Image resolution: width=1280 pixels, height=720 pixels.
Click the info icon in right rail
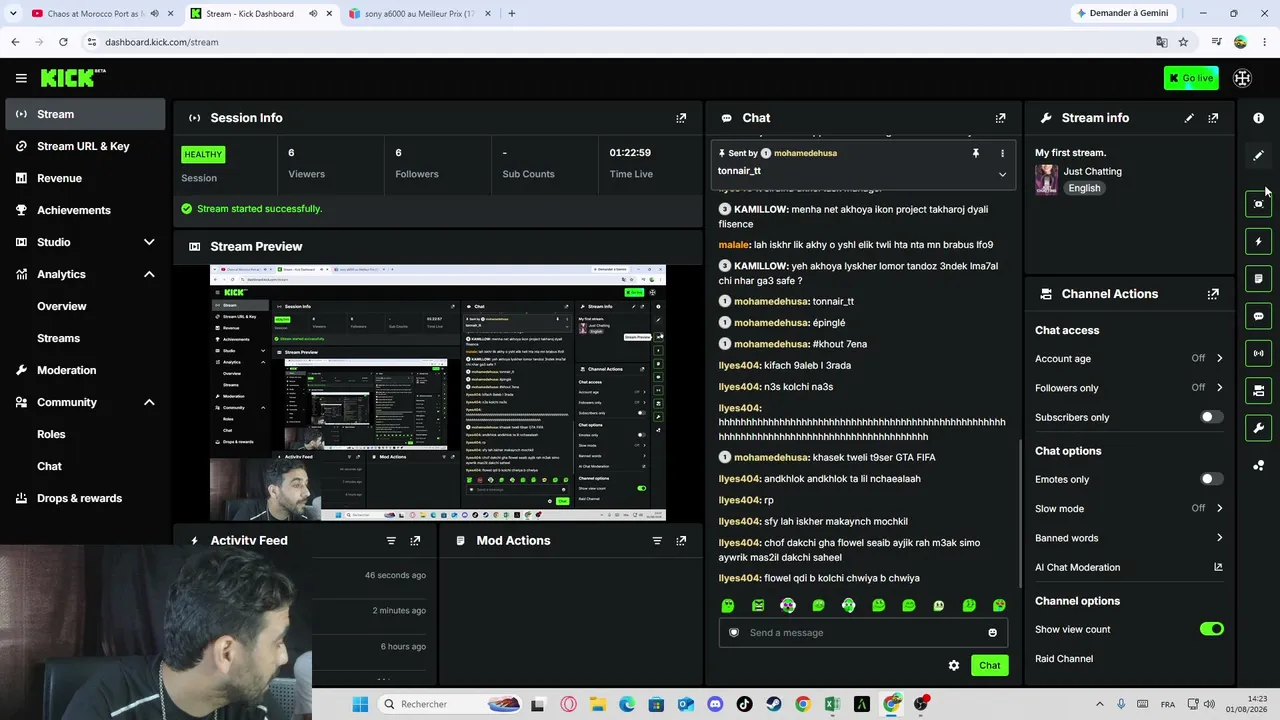pos(1258,118)
